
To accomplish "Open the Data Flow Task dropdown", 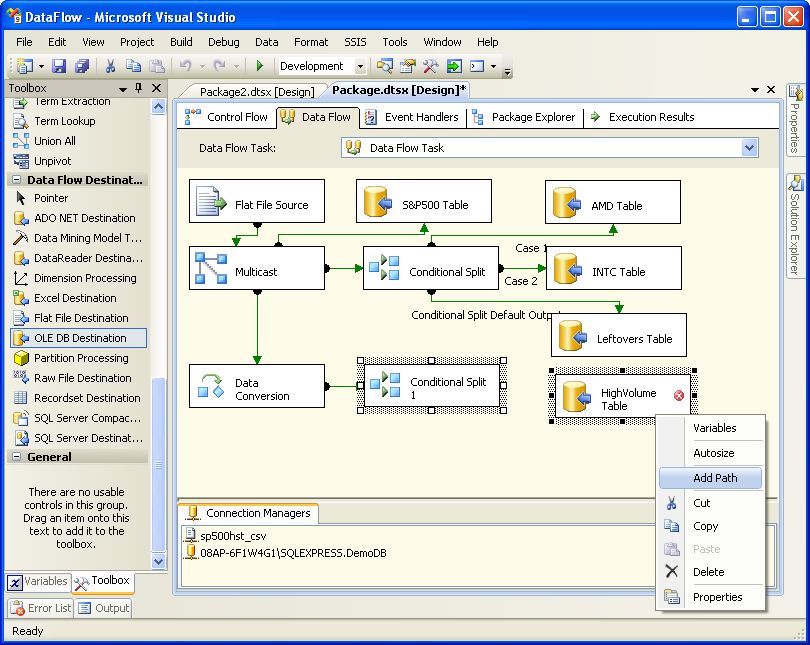I will point(750,148).
